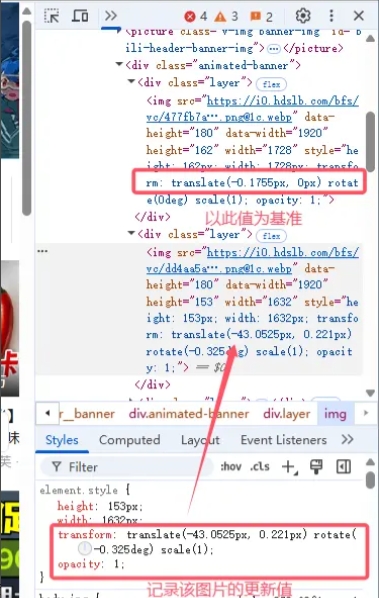Click the orange issues count badge
This screenshot has height=598, width=379.
click(x=261, y=16)
